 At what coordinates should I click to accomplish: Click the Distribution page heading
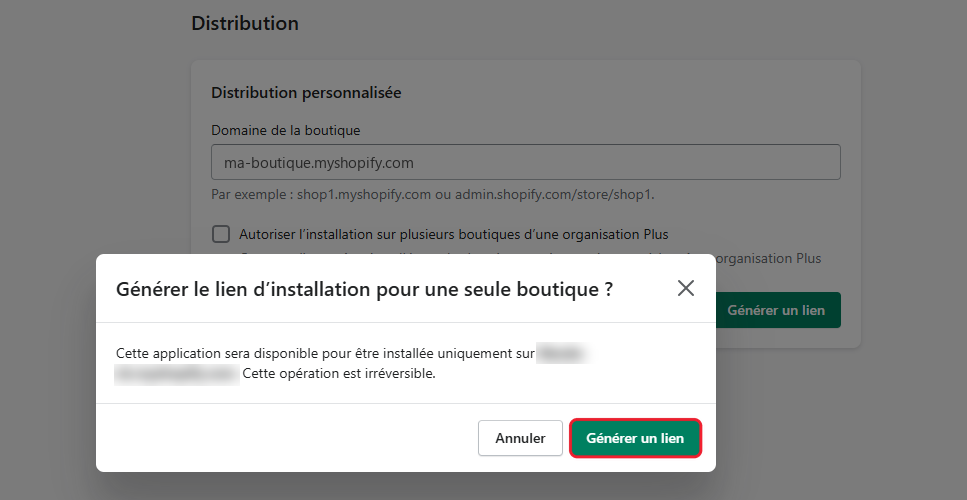click(245, 23)
